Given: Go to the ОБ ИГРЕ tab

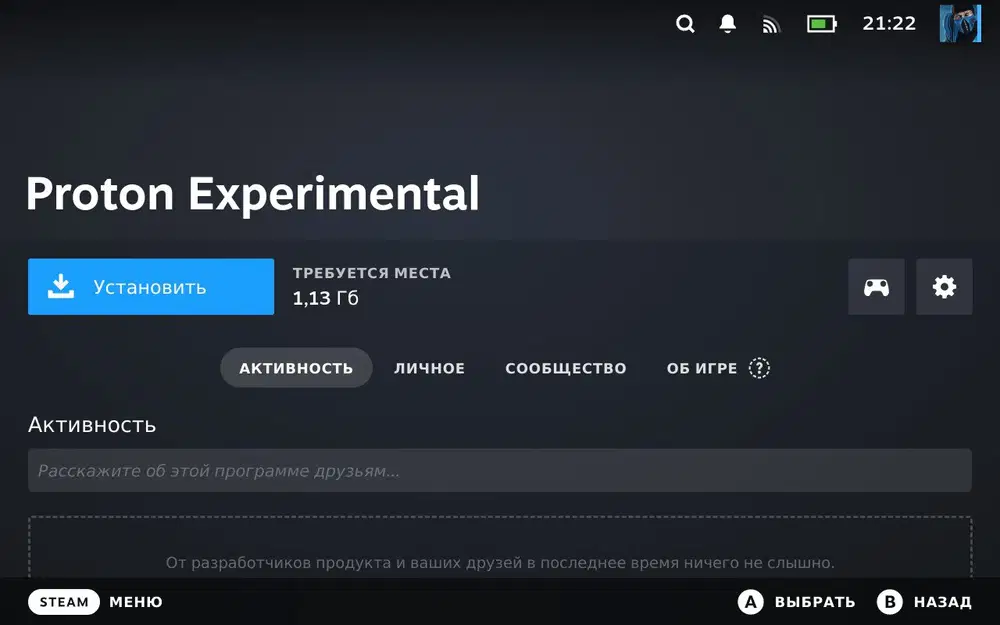Looking at the screenshot, I should coord(702,368).
